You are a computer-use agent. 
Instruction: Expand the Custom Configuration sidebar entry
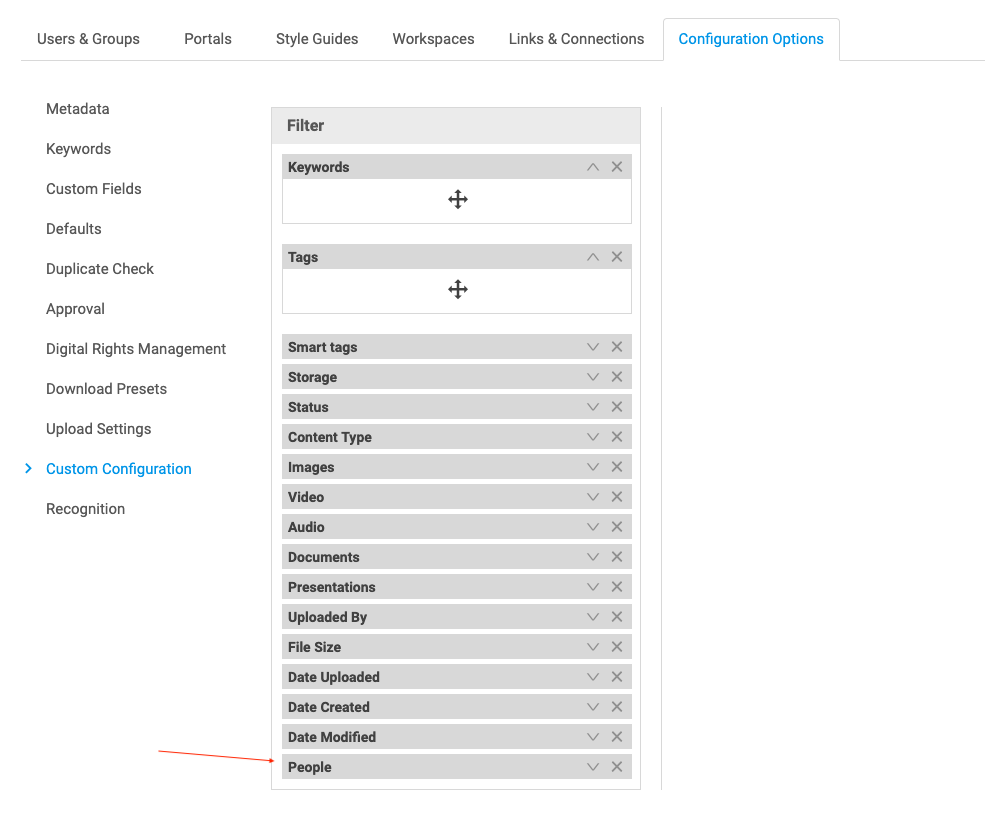point(28,468)
